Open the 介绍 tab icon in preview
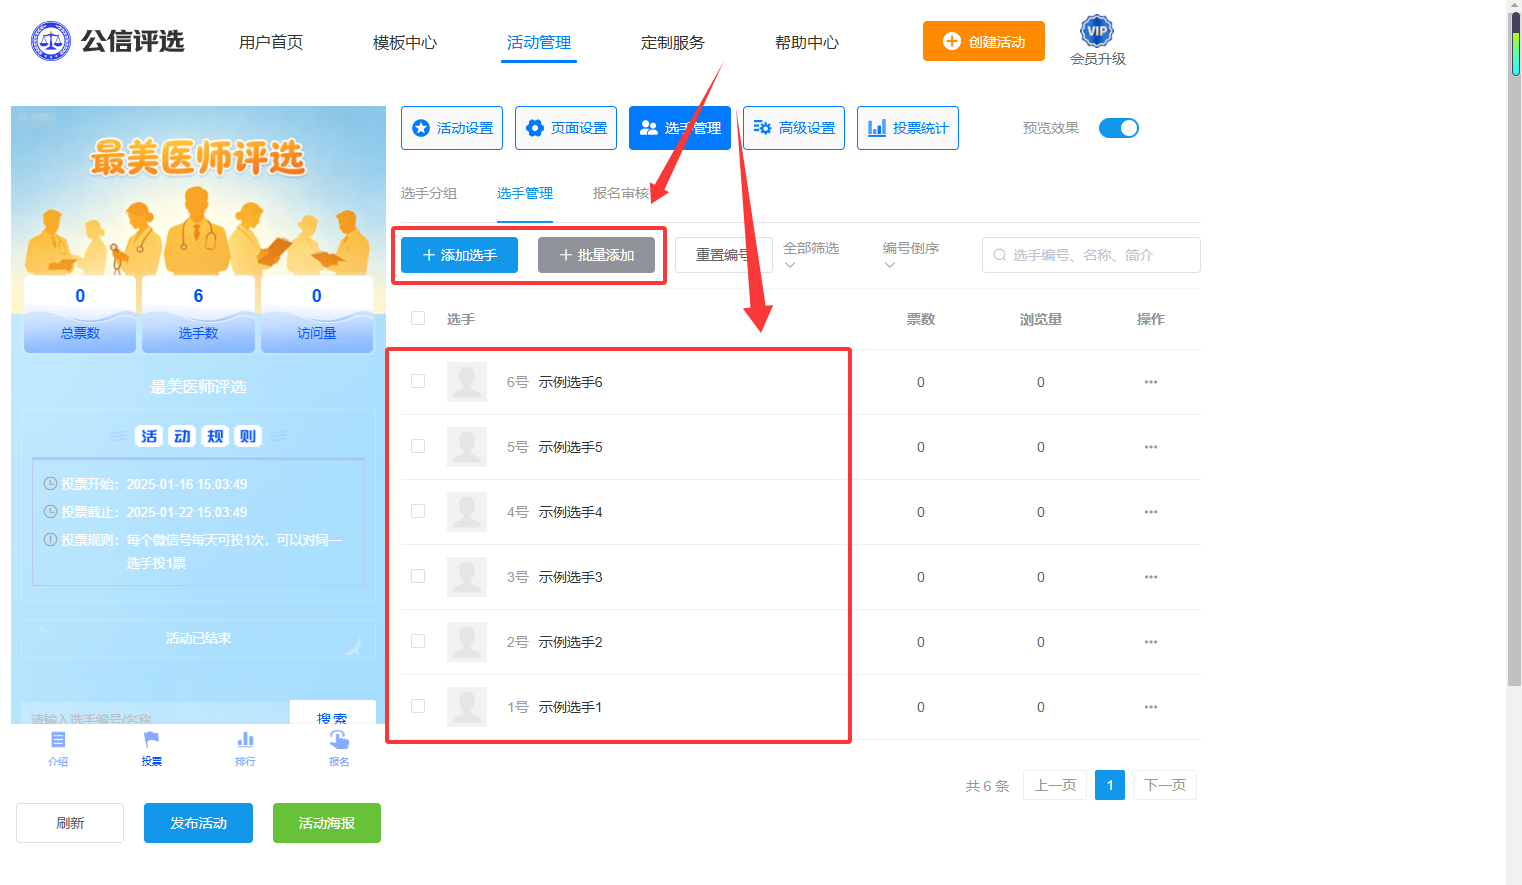This screenshot has height=885, width=1522. (58, 740)
